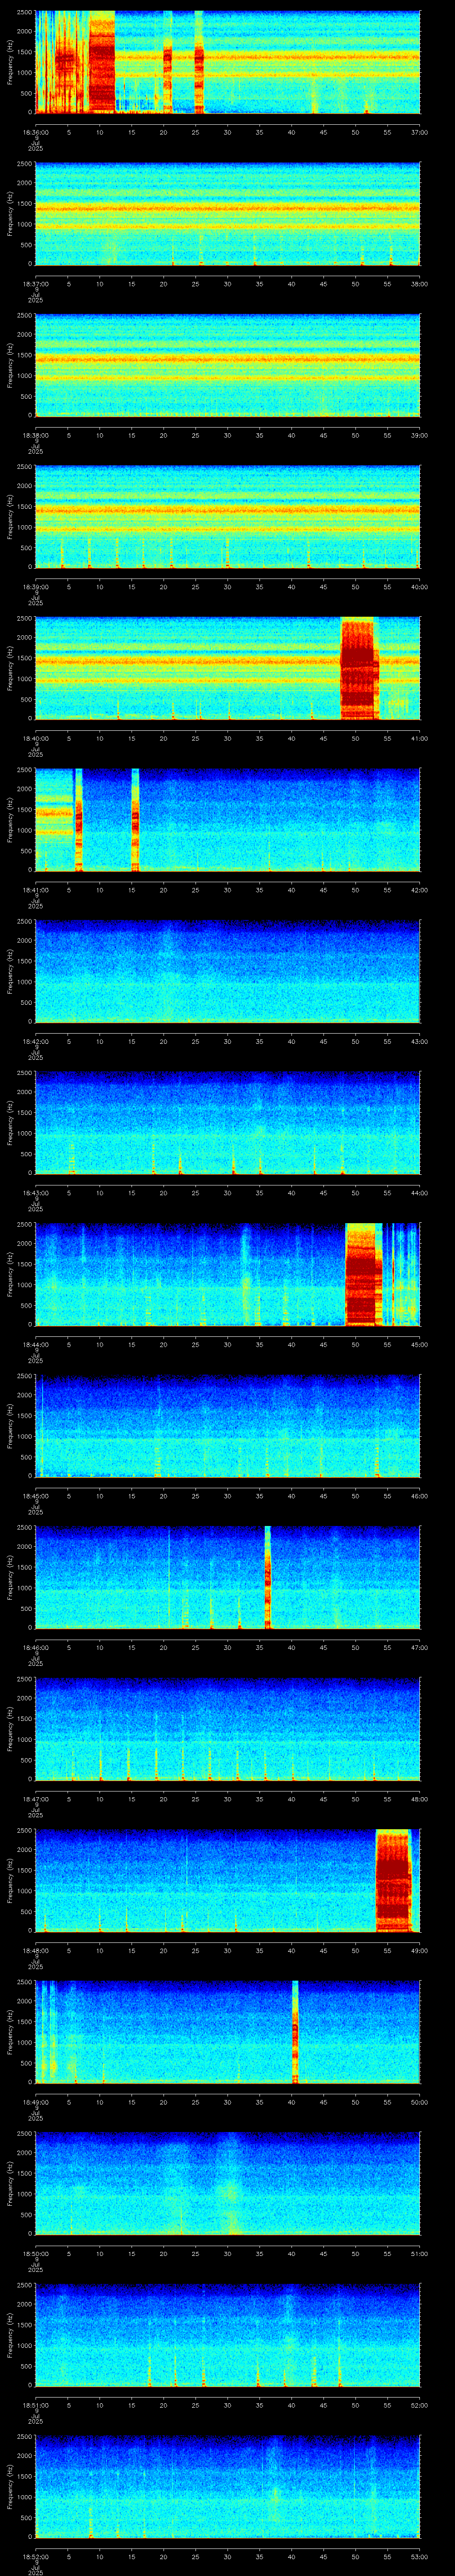Click the 45:00 end label under the 18:44 panel
Screen dimensions: 455x2576
click(x=419, y=1344)
